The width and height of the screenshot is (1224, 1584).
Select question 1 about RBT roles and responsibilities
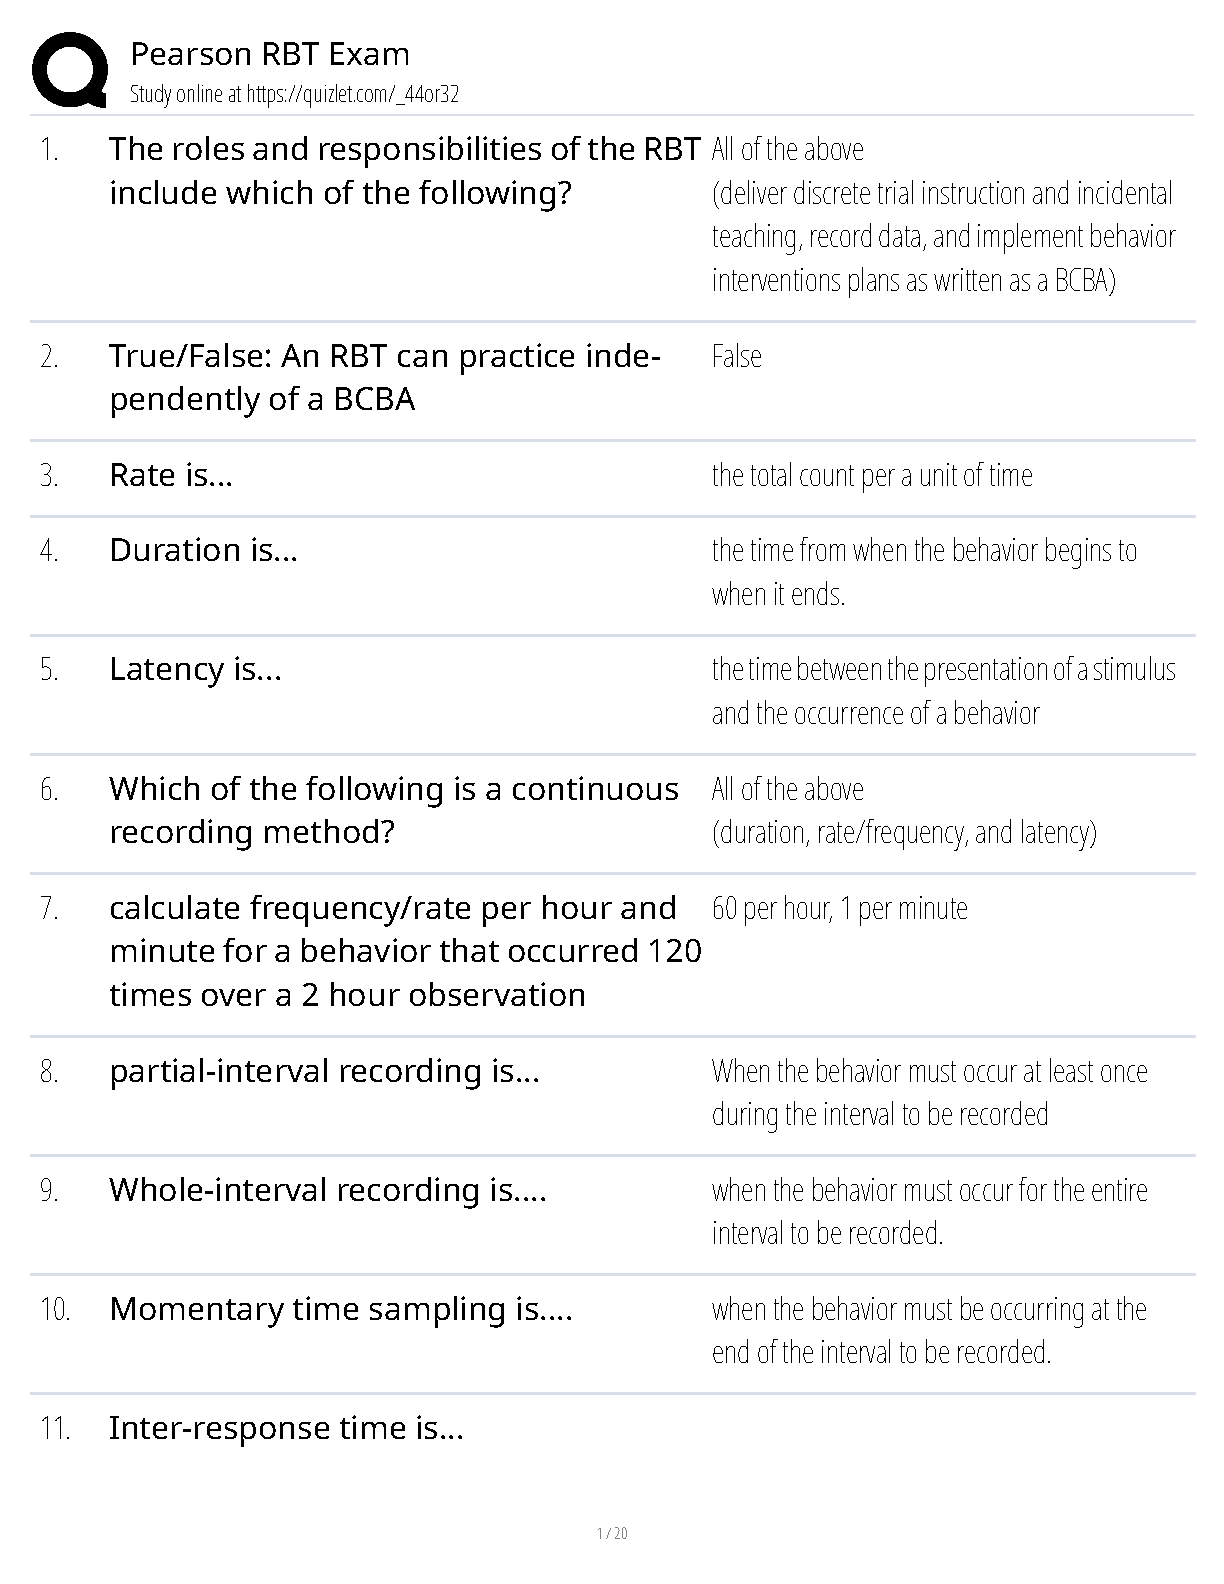point(405,171)
